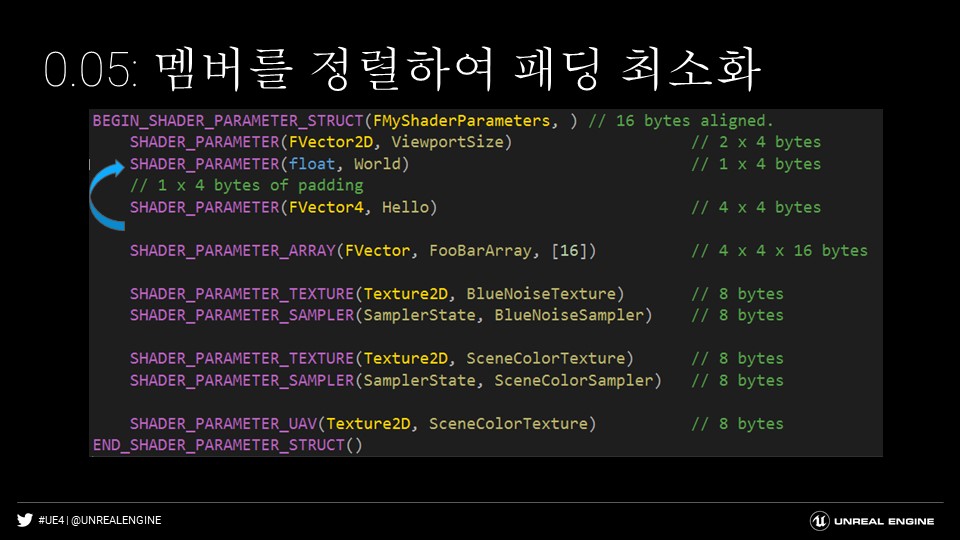
Task: Click the BlueNoiseSampler parameter name
Action: click(569, 315)
